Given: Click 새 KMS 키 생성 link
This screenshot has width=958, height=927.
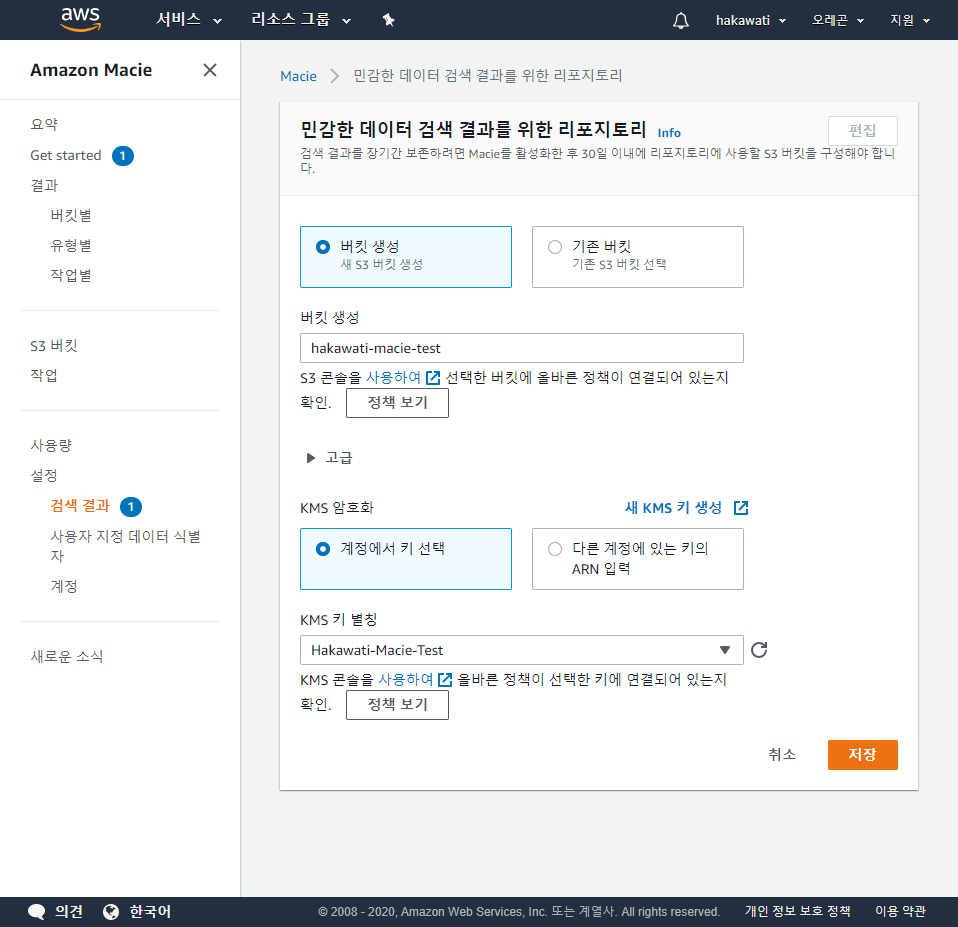Looking at the screenshot, I should click(x=673, y=508).
